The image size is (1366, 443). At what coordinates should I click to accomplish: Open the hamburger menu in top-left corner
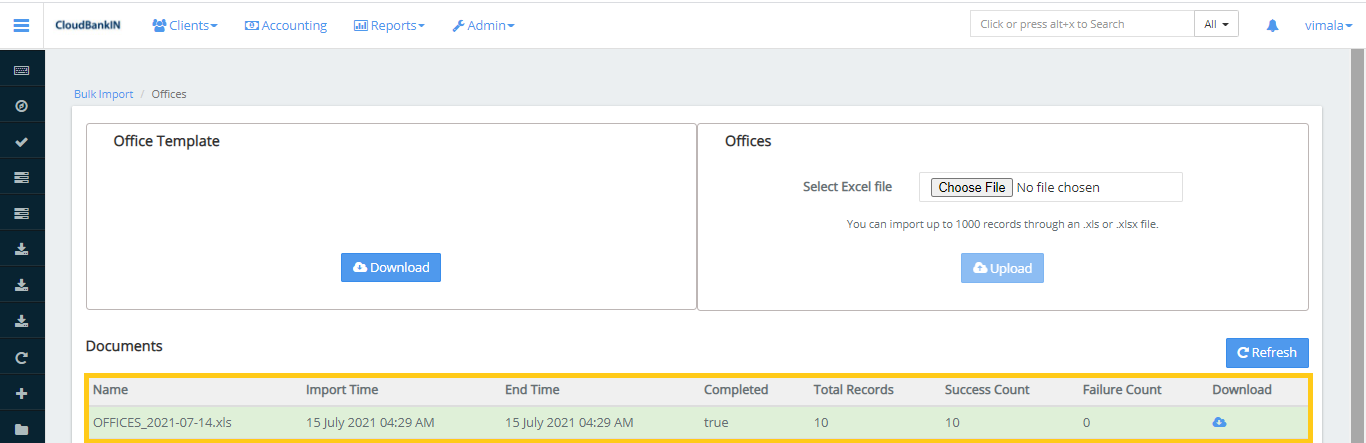pos(21,25)
